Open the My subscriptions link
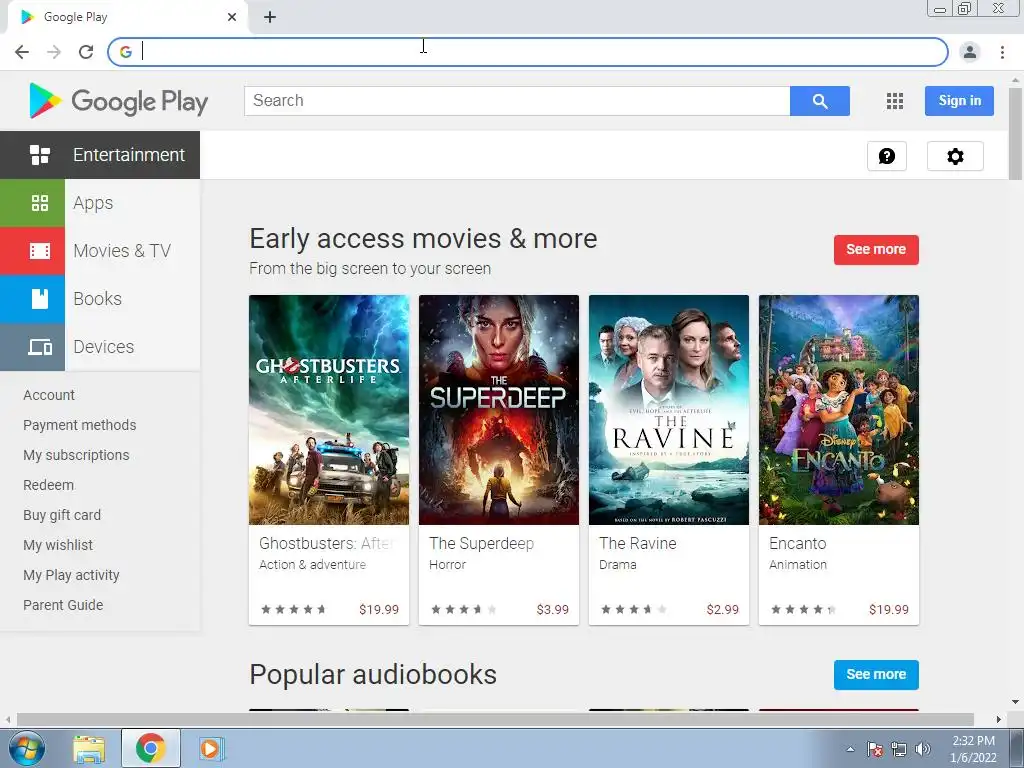This screenshot has width=1024, height=768. point(76,455)
